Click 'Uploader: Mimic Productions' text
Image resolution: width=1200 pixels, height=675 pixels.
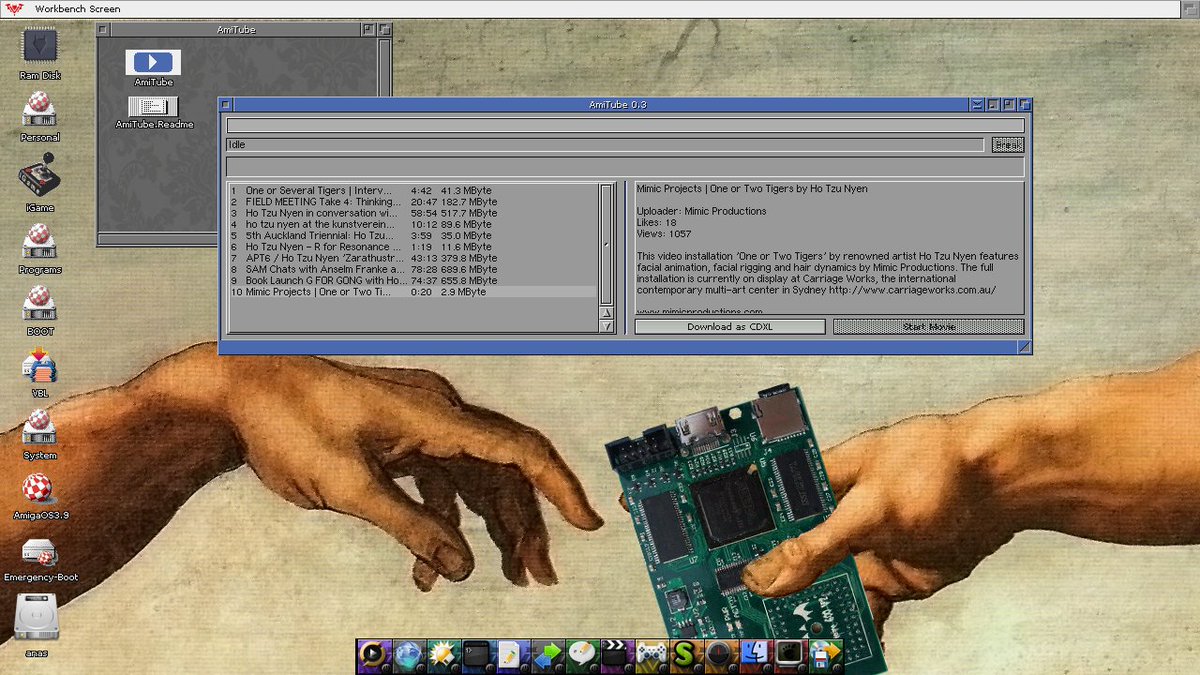click(701, 211)
